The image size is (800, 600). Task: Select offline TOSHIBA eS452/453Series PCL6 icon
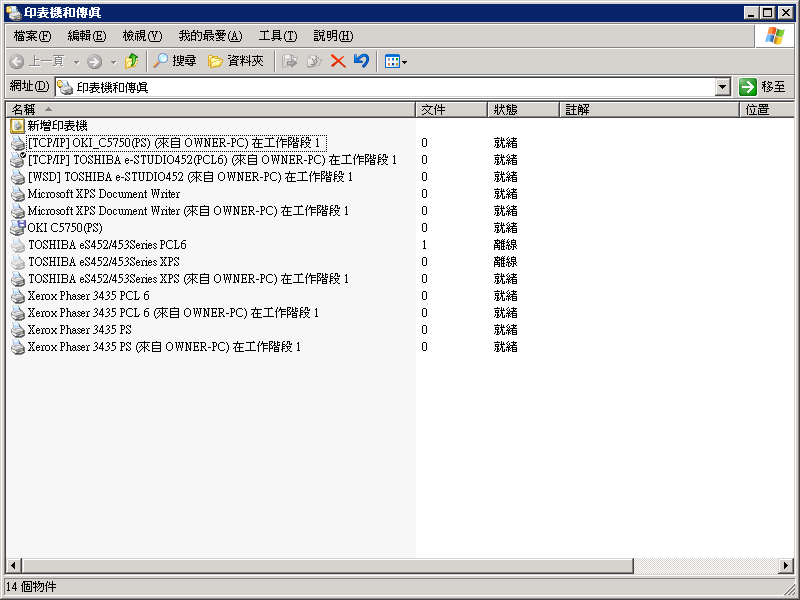pos(18,245)
